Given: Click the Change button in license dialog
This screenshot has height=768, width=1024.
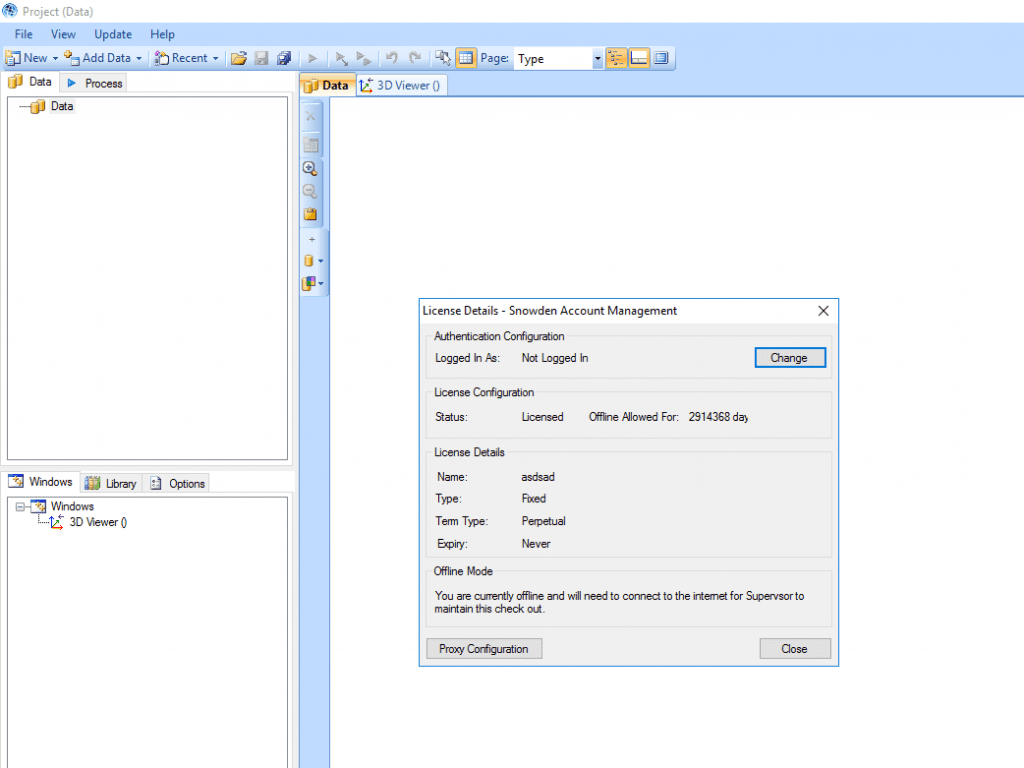Looking at the screenshot, I should click(x=789, y=358).
